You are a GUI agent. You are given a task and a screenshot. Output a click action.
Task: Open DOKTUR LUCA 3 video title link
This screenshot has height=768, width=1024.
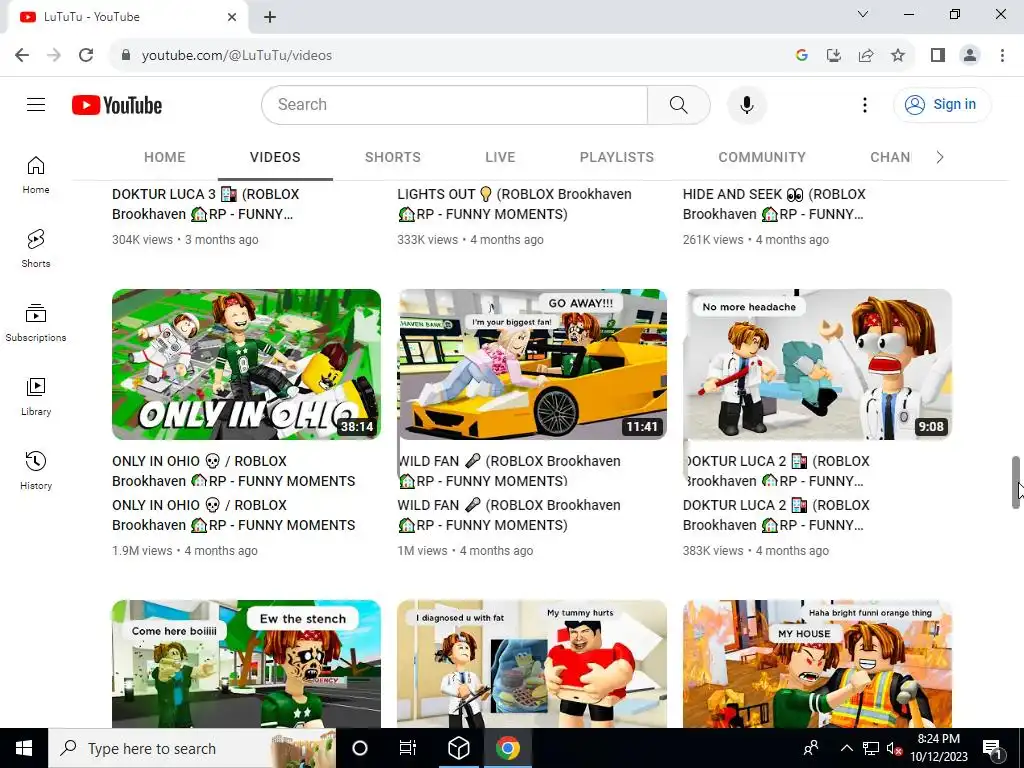click(x=206, y=204)
